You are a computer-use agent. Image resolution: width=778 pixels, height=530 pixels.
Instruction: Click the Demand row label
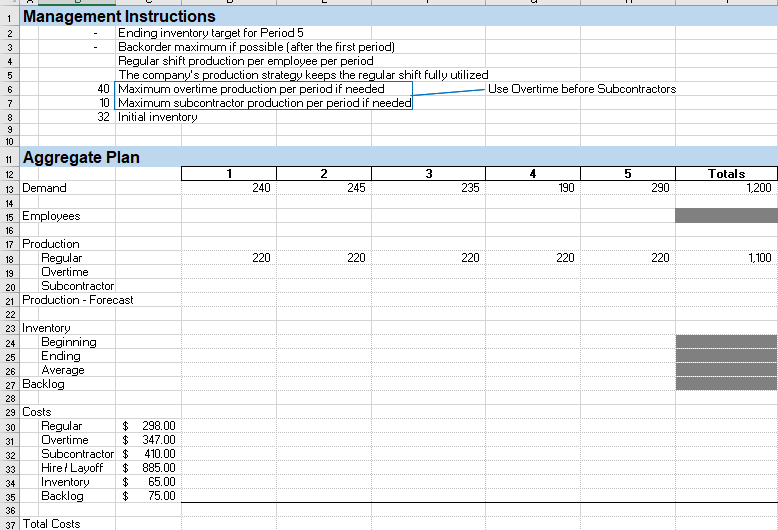pyautogui.click(x=44, y=188)
